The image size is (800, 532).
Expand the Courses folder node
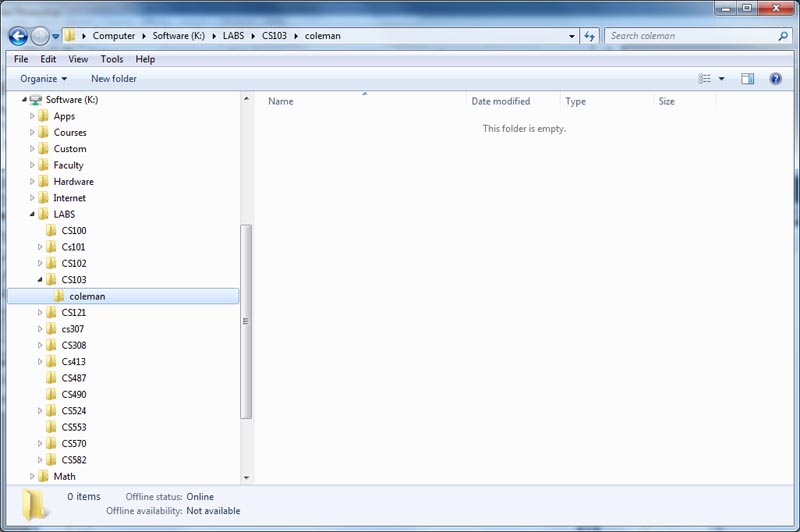(32, 132)
